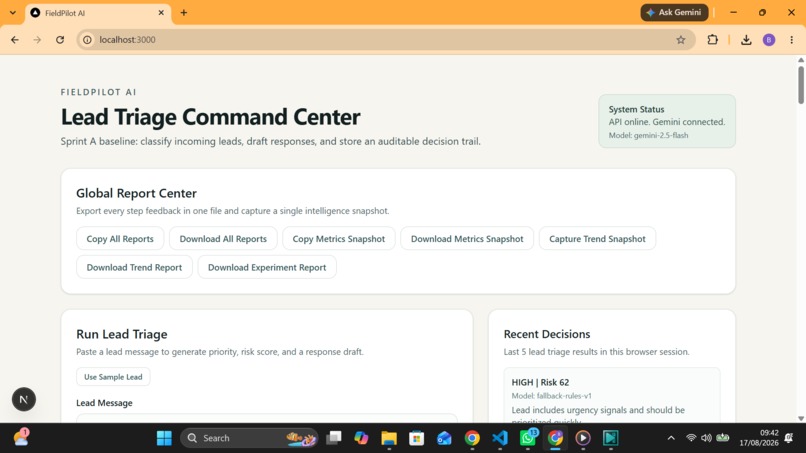The width and height of the screenshot is (806, 453).
Task: Open the volume tray icon
Action: (706, 438)
